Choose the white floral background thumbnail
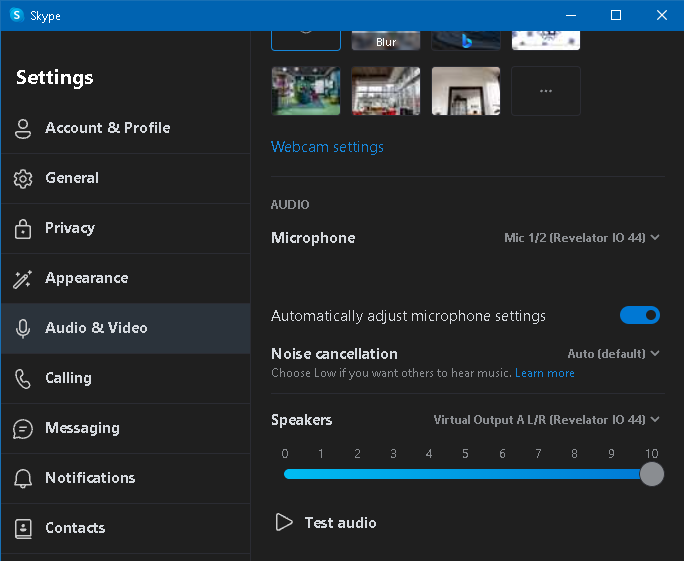 coord(546,40)
